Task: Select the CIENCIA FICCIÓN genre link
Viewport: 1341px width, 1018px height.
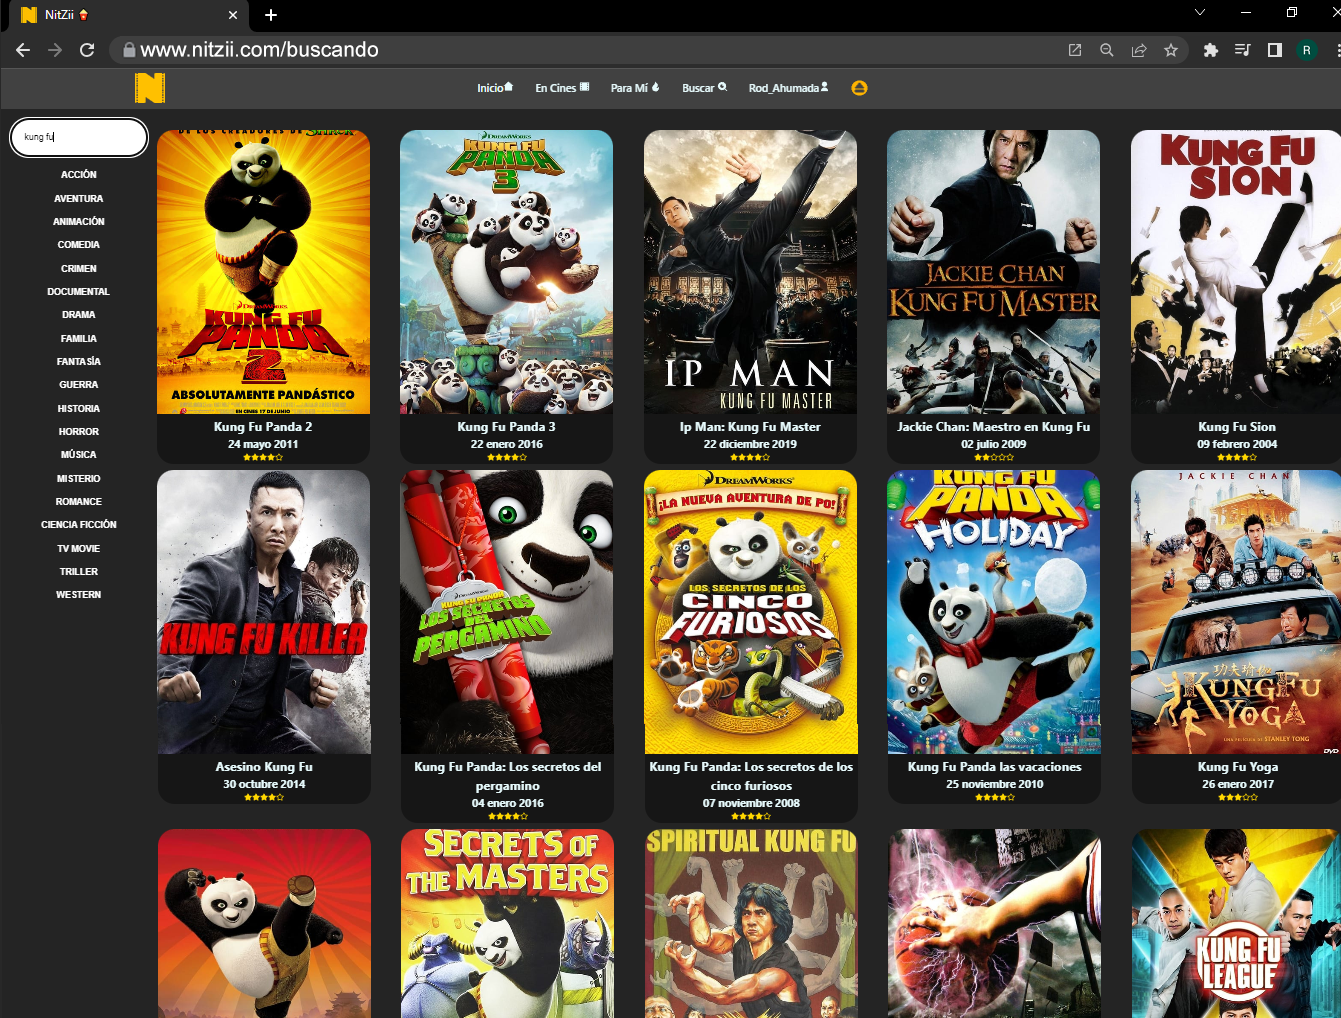Action: (79, 525)
